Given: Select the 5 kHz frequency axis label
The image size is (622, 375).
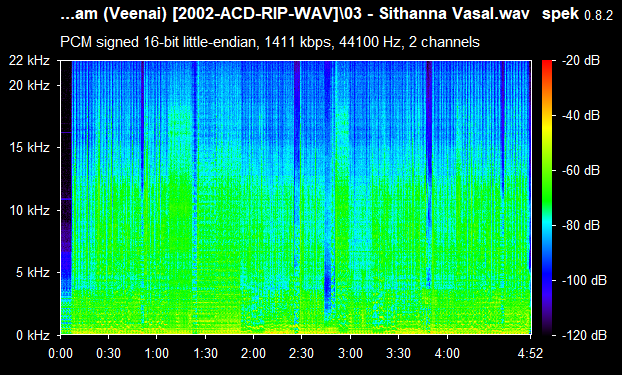Looking at the screenshot, I should (x=33, y=272).
